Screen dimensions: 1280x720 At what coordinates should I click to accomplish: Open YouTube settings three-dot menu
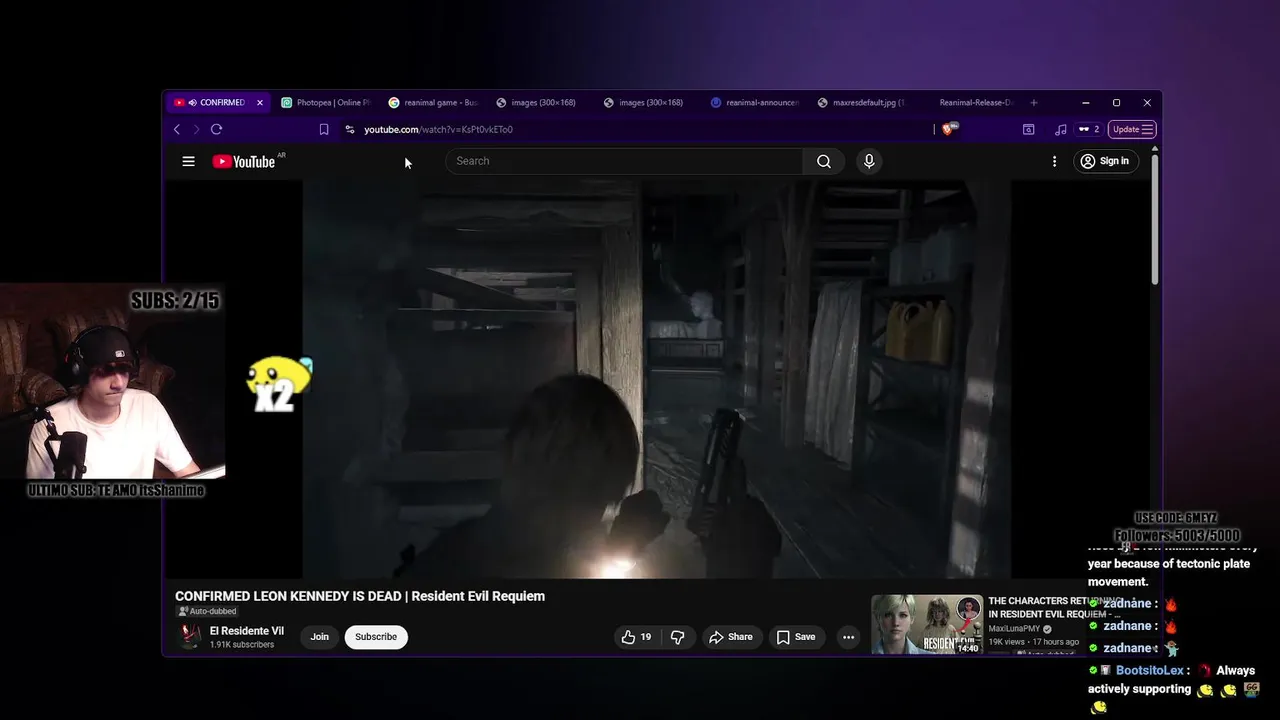coord(1054,161)
